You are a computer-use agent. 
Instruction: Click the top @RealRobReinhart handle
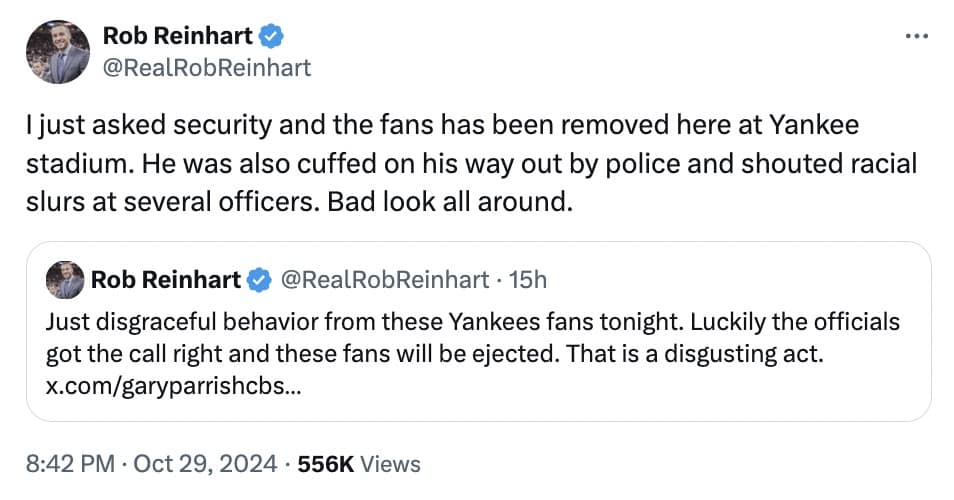click(207, 67)
